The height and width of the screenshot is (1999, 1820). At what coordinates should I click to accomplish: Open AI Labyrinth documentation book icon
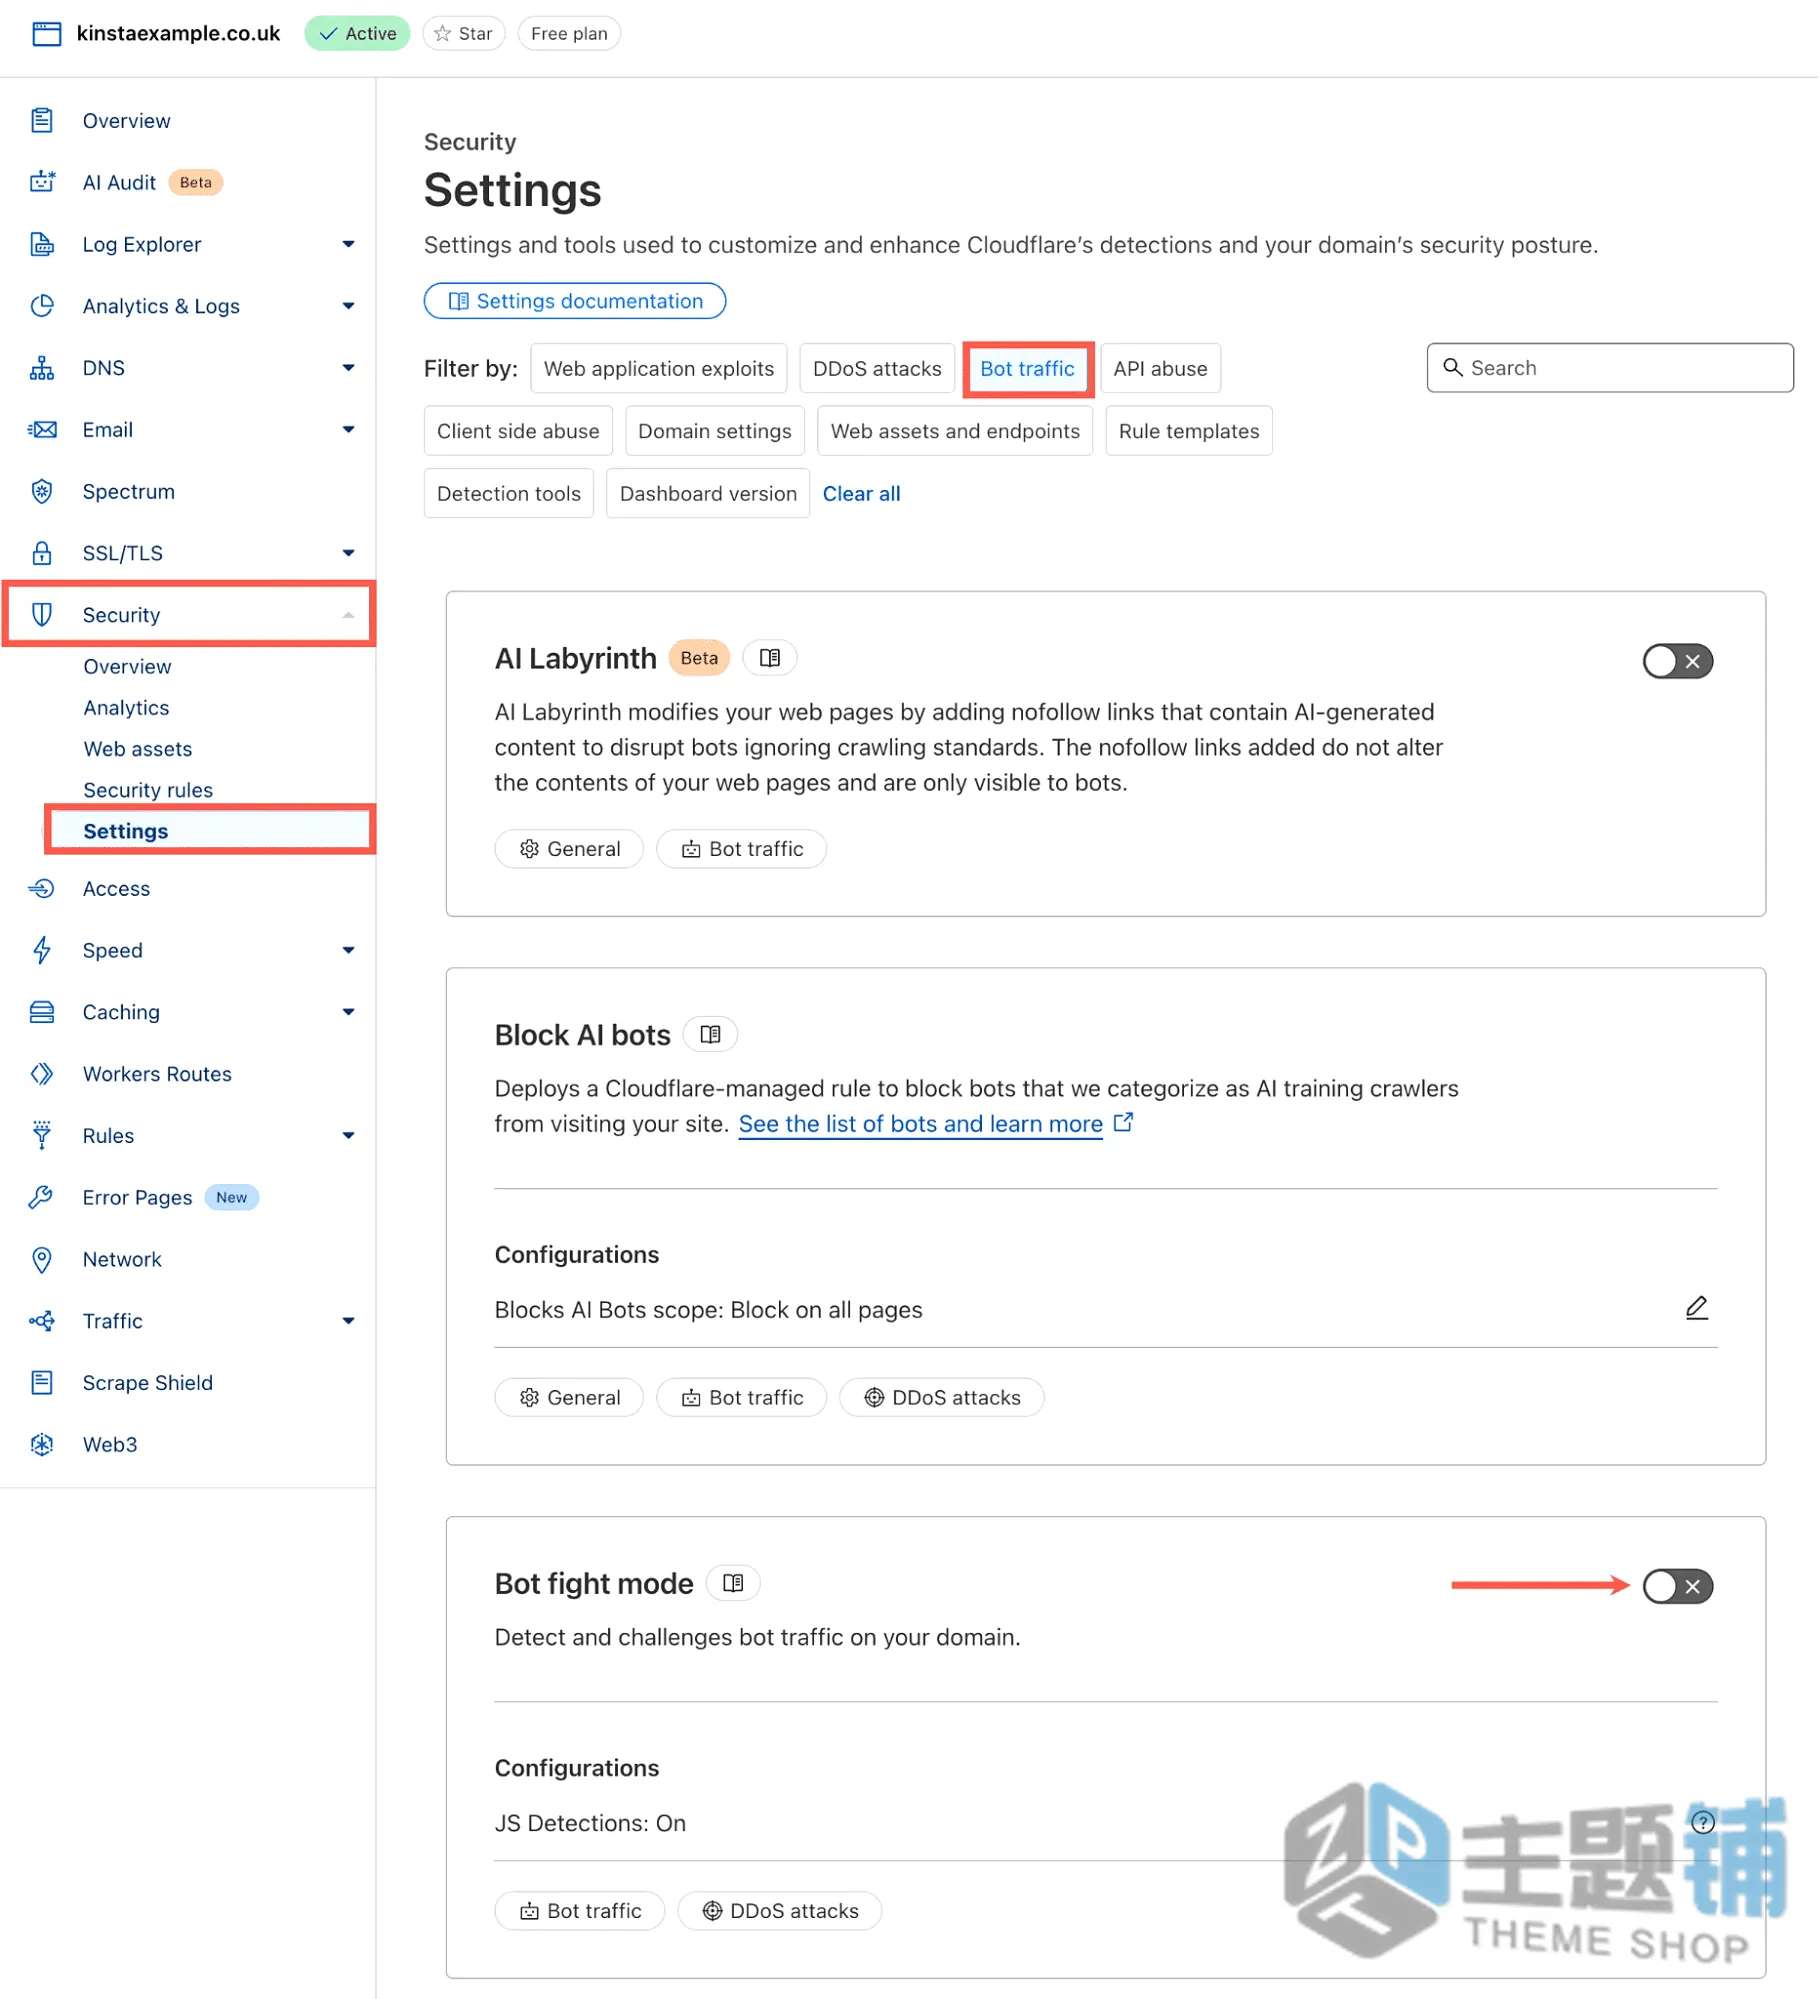coord(770,658)
